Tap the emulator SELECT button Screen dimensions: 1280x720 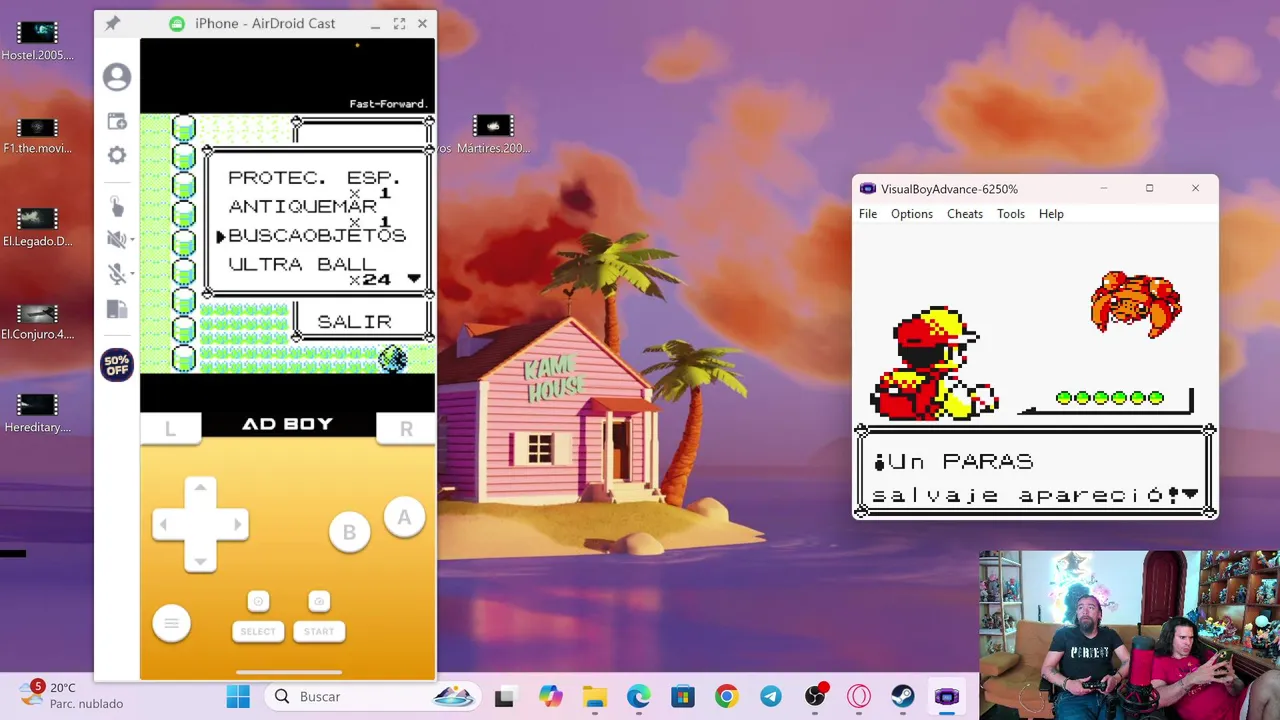tap(258, 631)
